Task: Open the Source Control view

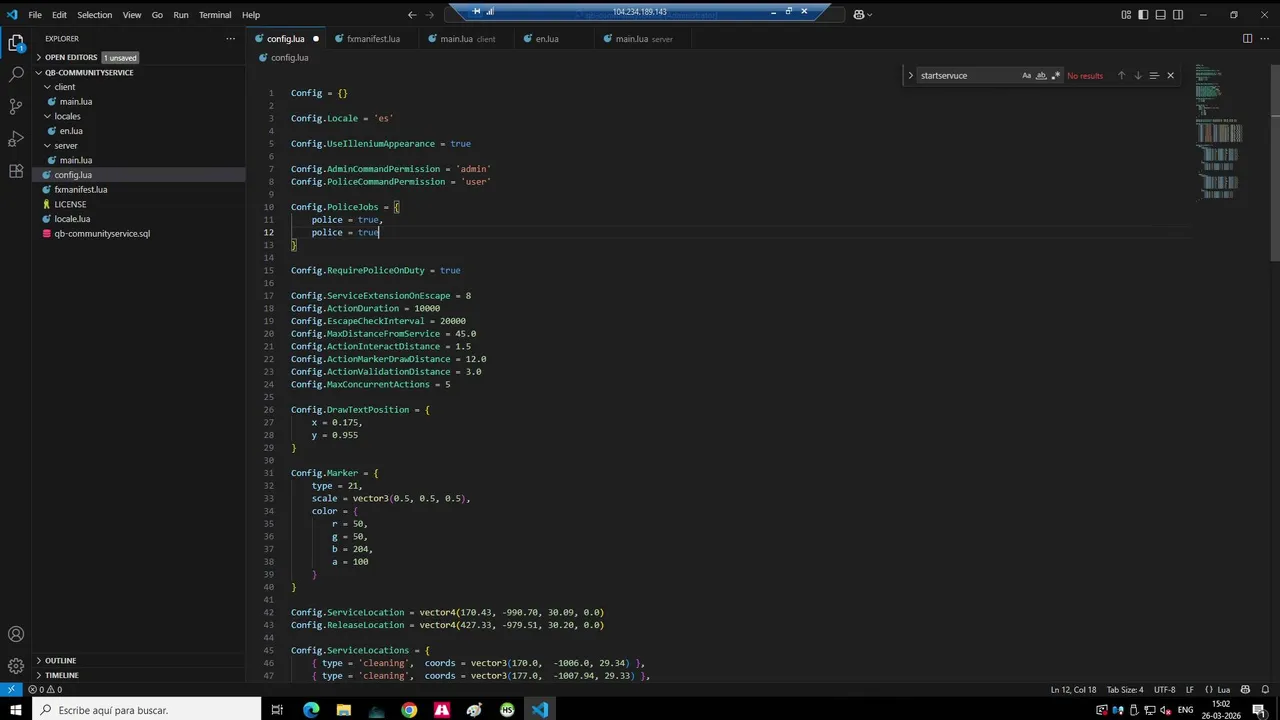Action: pos(16,106)
